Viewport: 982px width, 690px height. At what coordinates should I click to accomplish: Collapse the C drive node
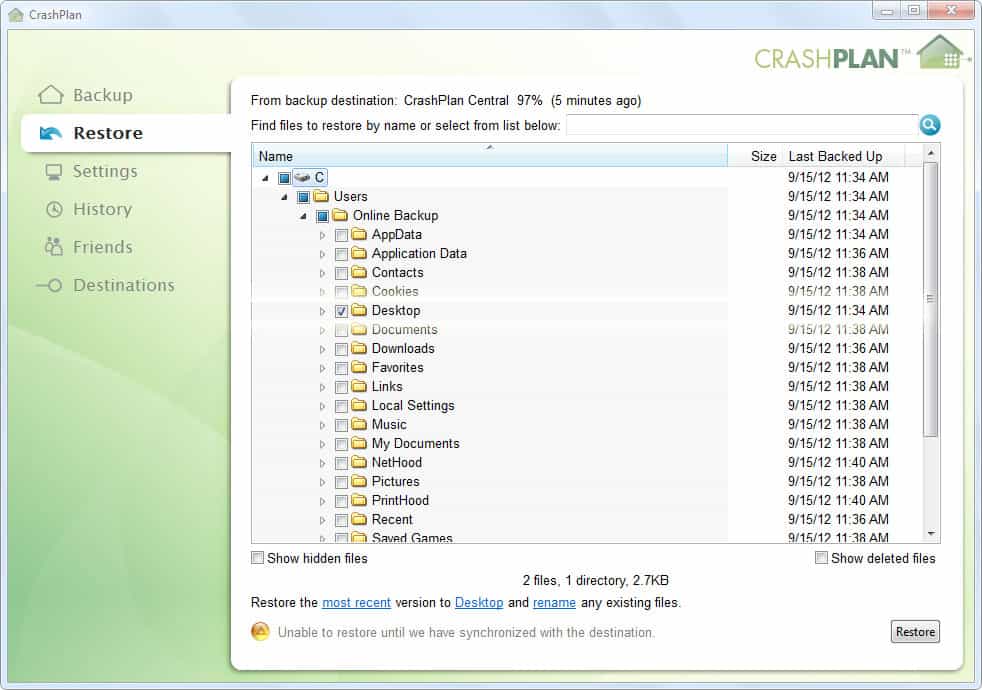(266, 178)
